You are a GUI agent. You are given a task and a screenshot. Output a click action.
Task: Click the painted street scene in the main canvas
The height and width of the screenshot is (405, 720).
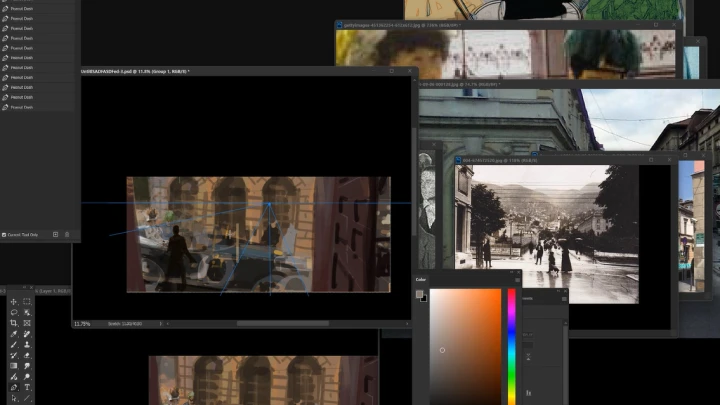[x=259, y=234]
